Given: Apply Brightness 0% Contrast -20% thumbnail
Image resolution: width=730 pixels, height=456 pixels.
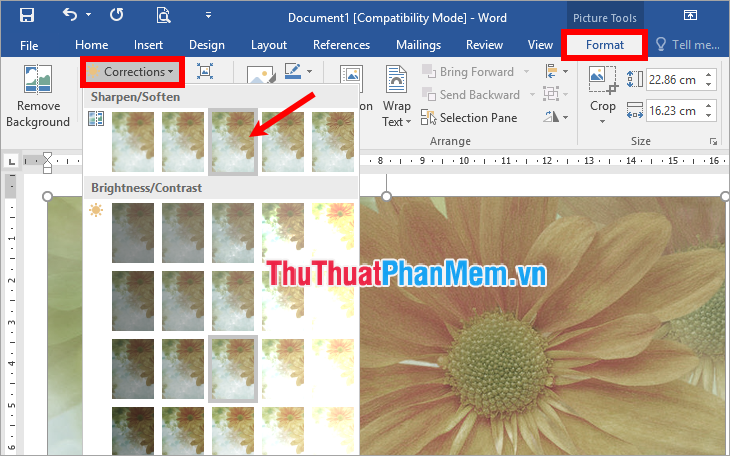Looking at the screenshot, I should pos(233,301).
